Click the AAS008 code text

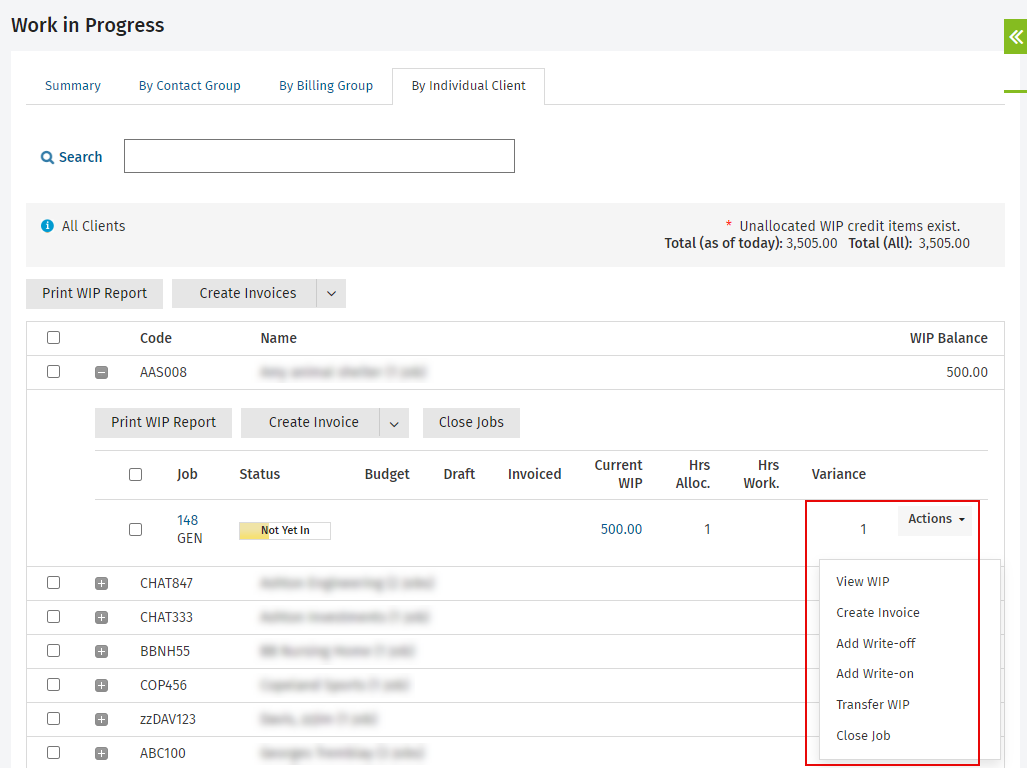163,373
